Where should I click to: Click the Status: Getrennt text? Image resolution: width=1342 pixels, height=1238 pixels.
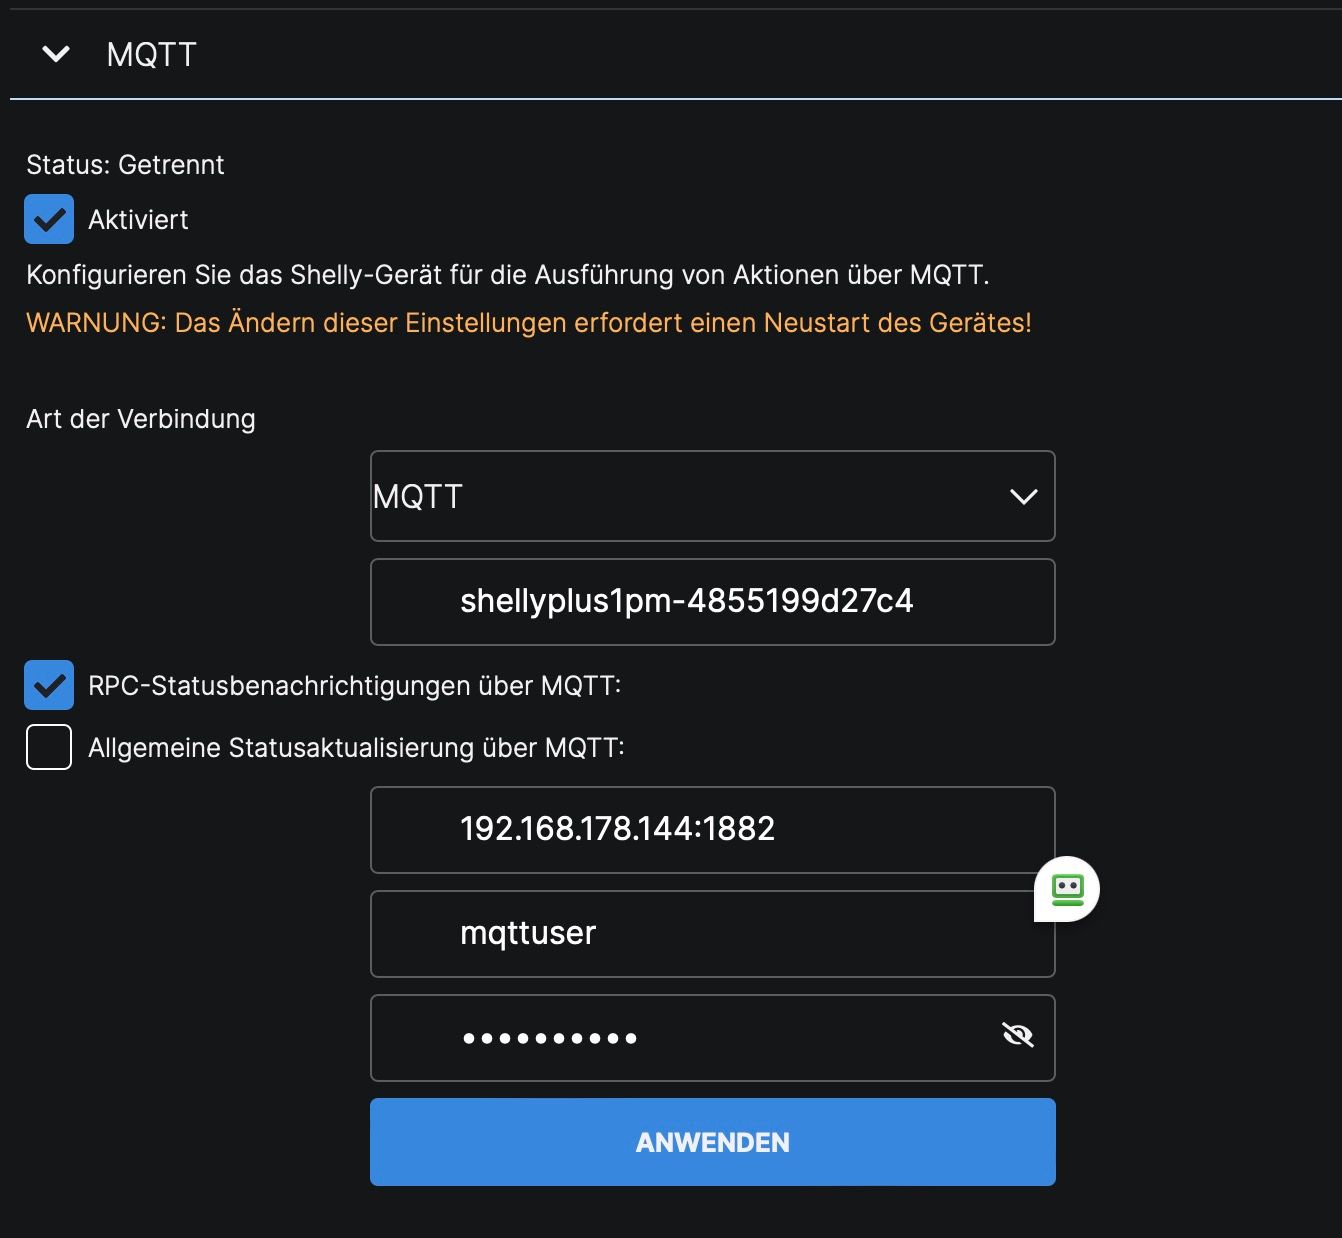(125, 165)
